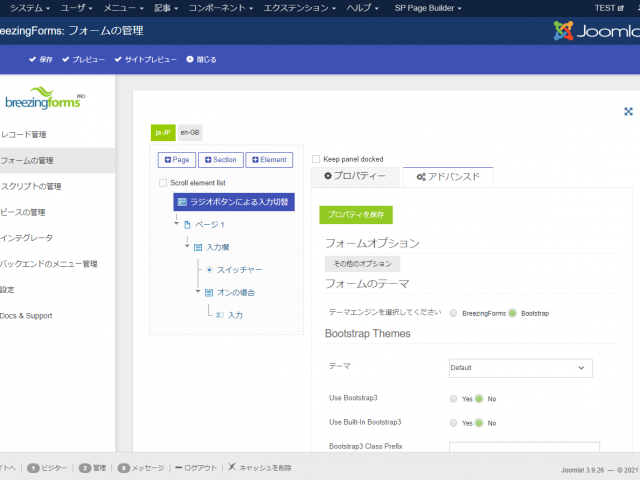The width and height of the screenshot is (640, 480).
Task: Click the page icon next to ページ 1
Action: click(x=187, y=224)
